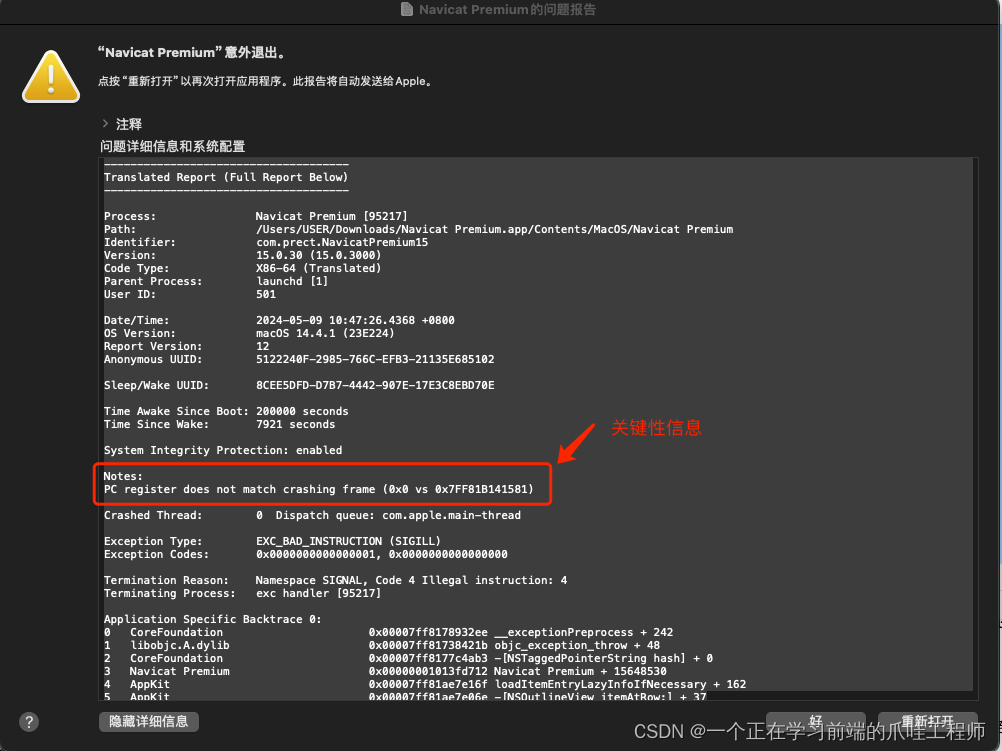Open the help question mark button
Image resolution: width=1002 pixels, height=751 pixels.
click(28, 721)
